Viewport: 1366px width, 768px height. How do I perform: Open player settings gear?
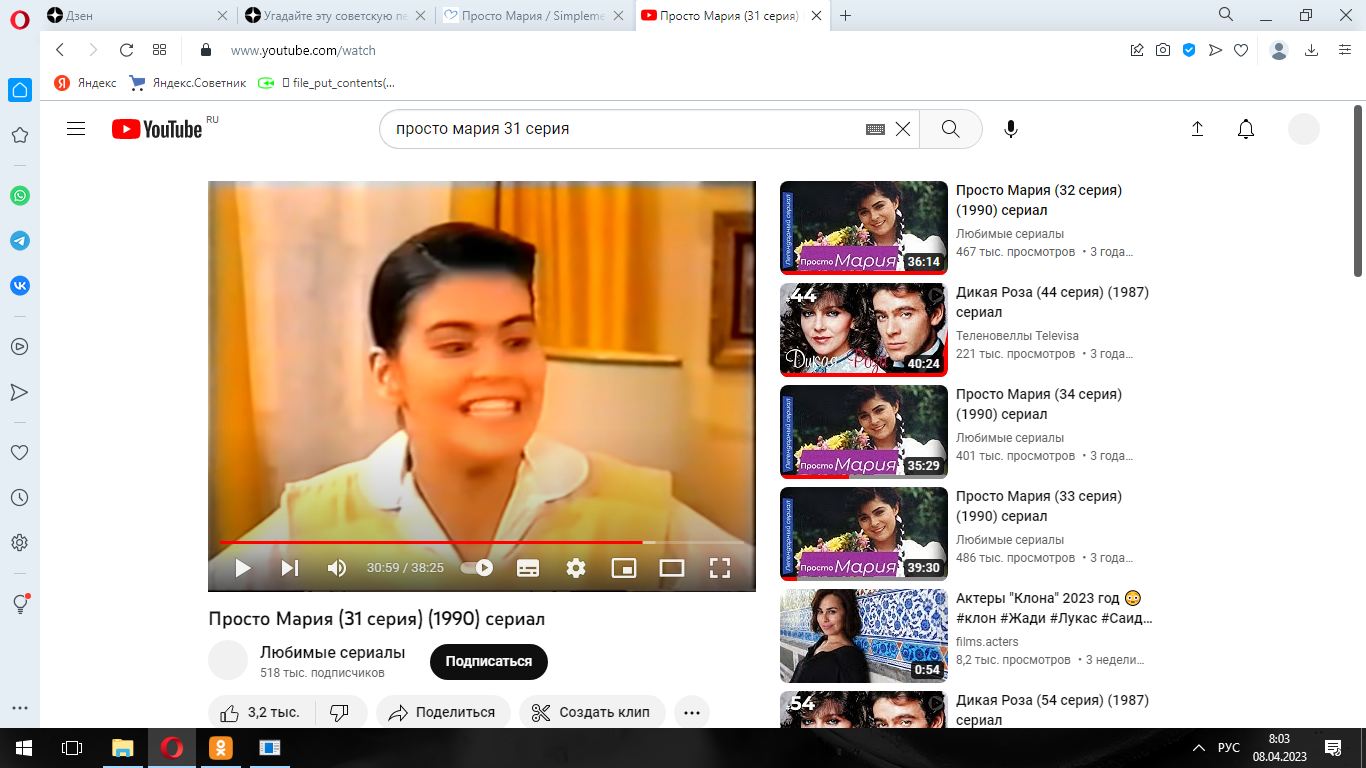pyautogui.click(x=576, y=568)
